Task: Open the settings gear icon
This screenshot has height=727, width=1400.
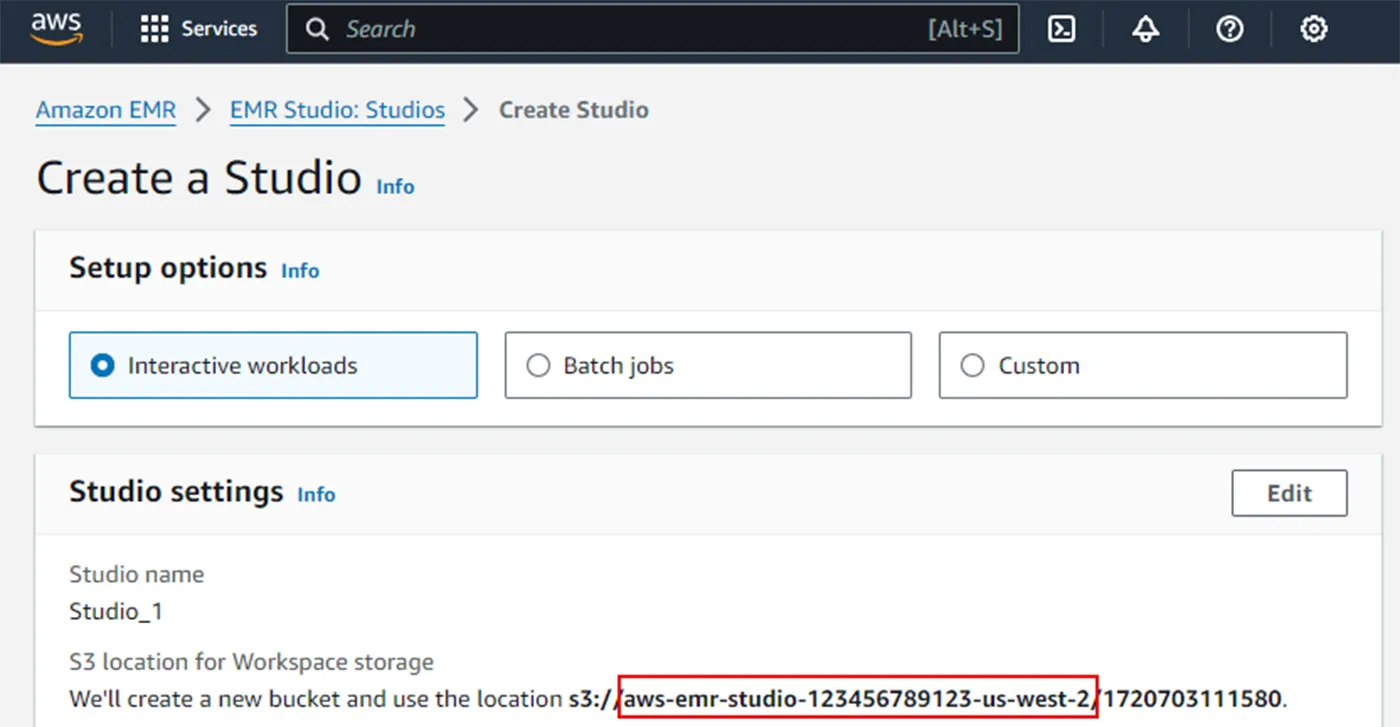Action: (1313, 29)
